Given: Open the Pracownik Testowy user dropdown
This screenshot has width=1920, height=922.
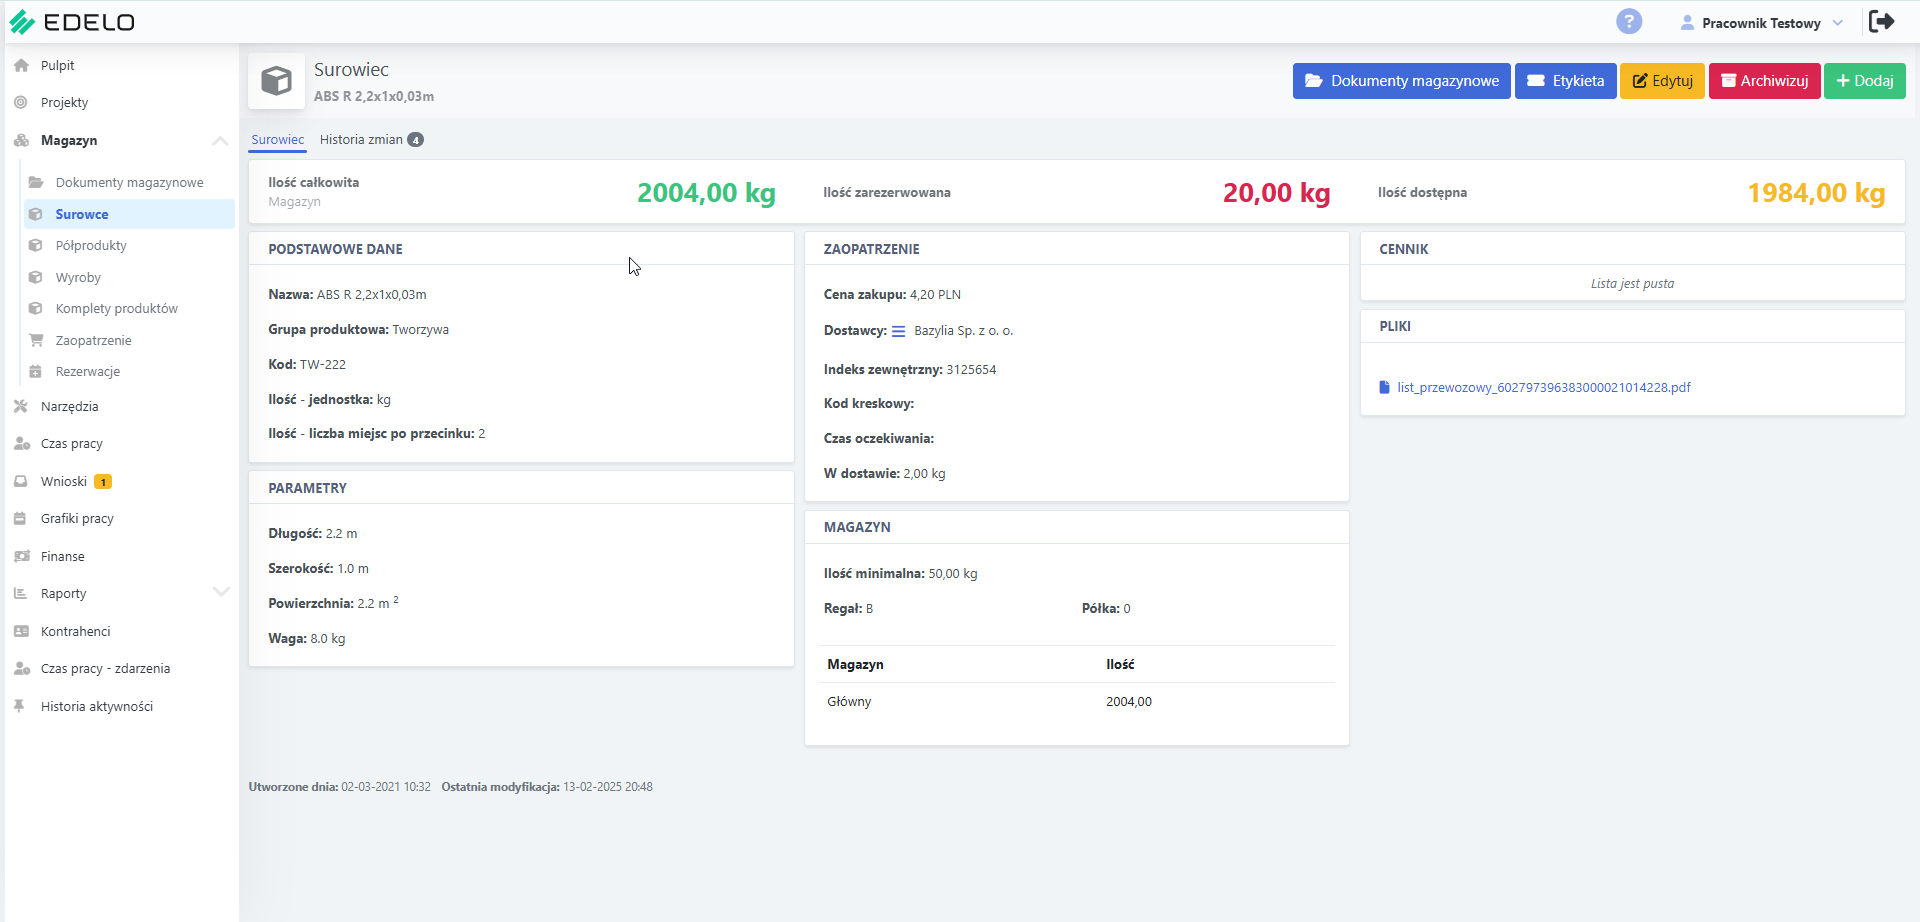Looking at the screenshot, I should 1761,23.
